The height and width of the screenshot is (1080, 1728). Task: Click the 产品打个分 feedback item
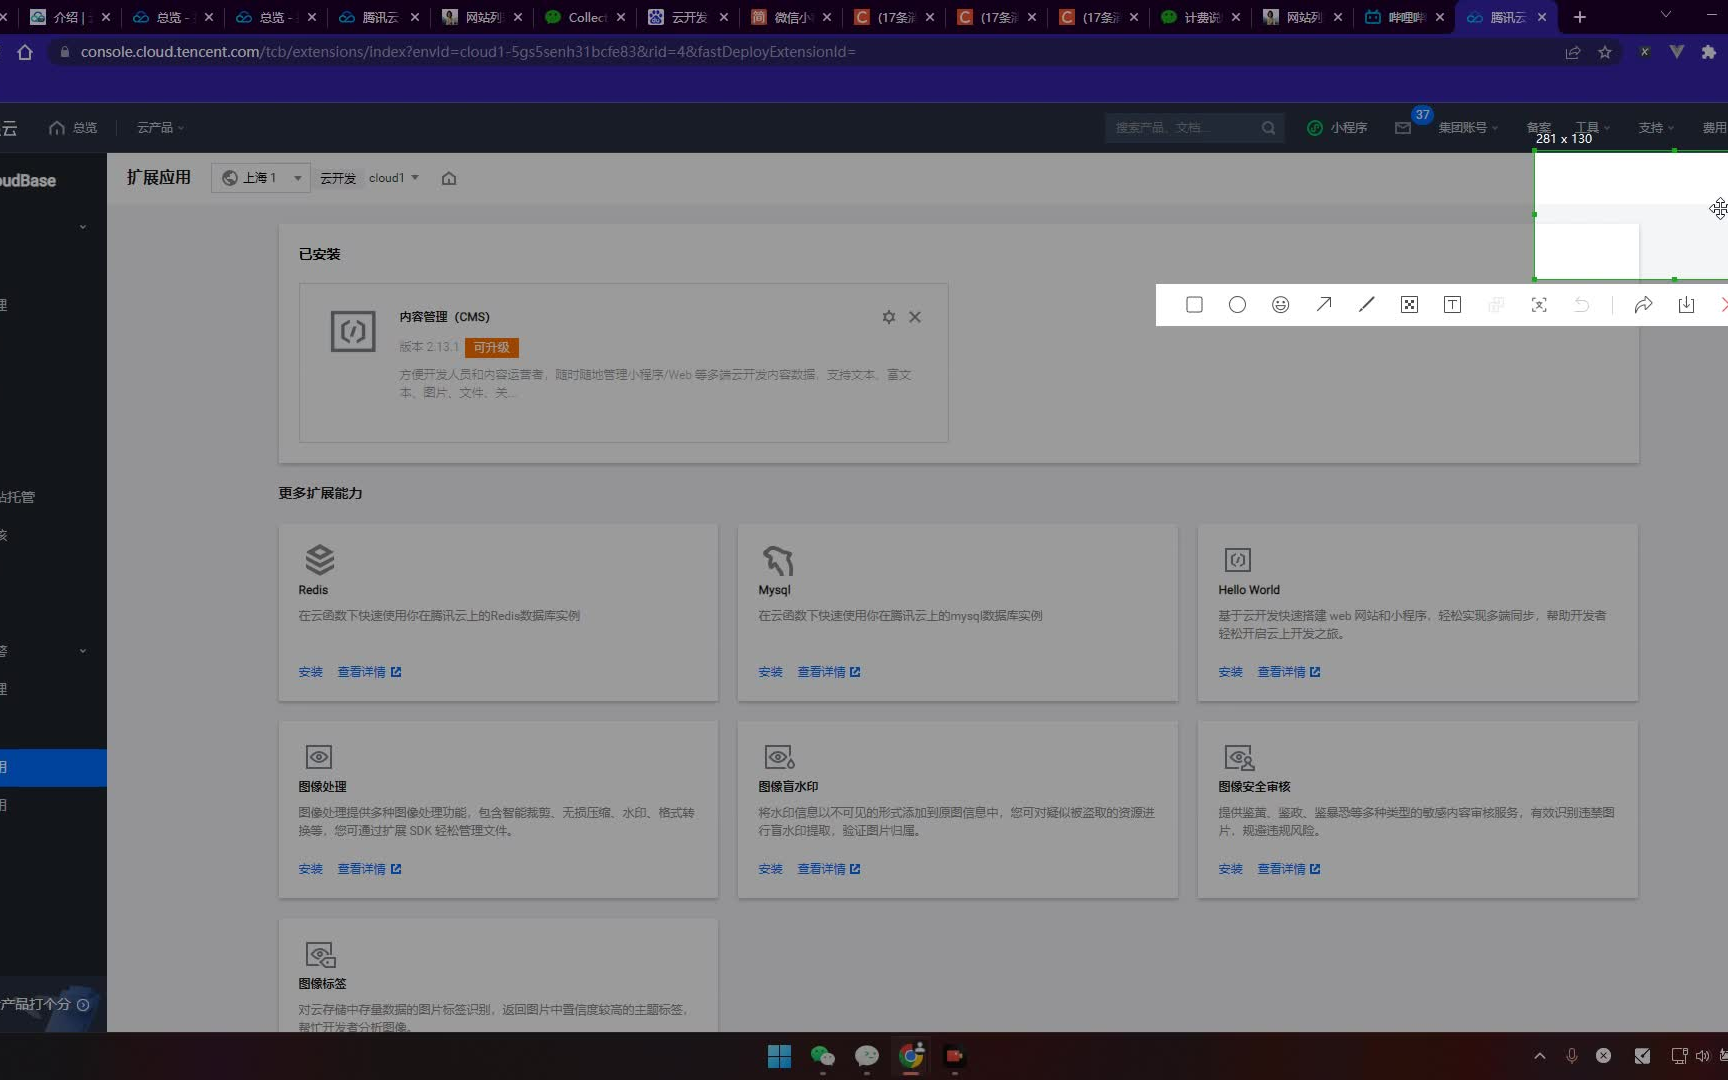[x=45, y=1004]
